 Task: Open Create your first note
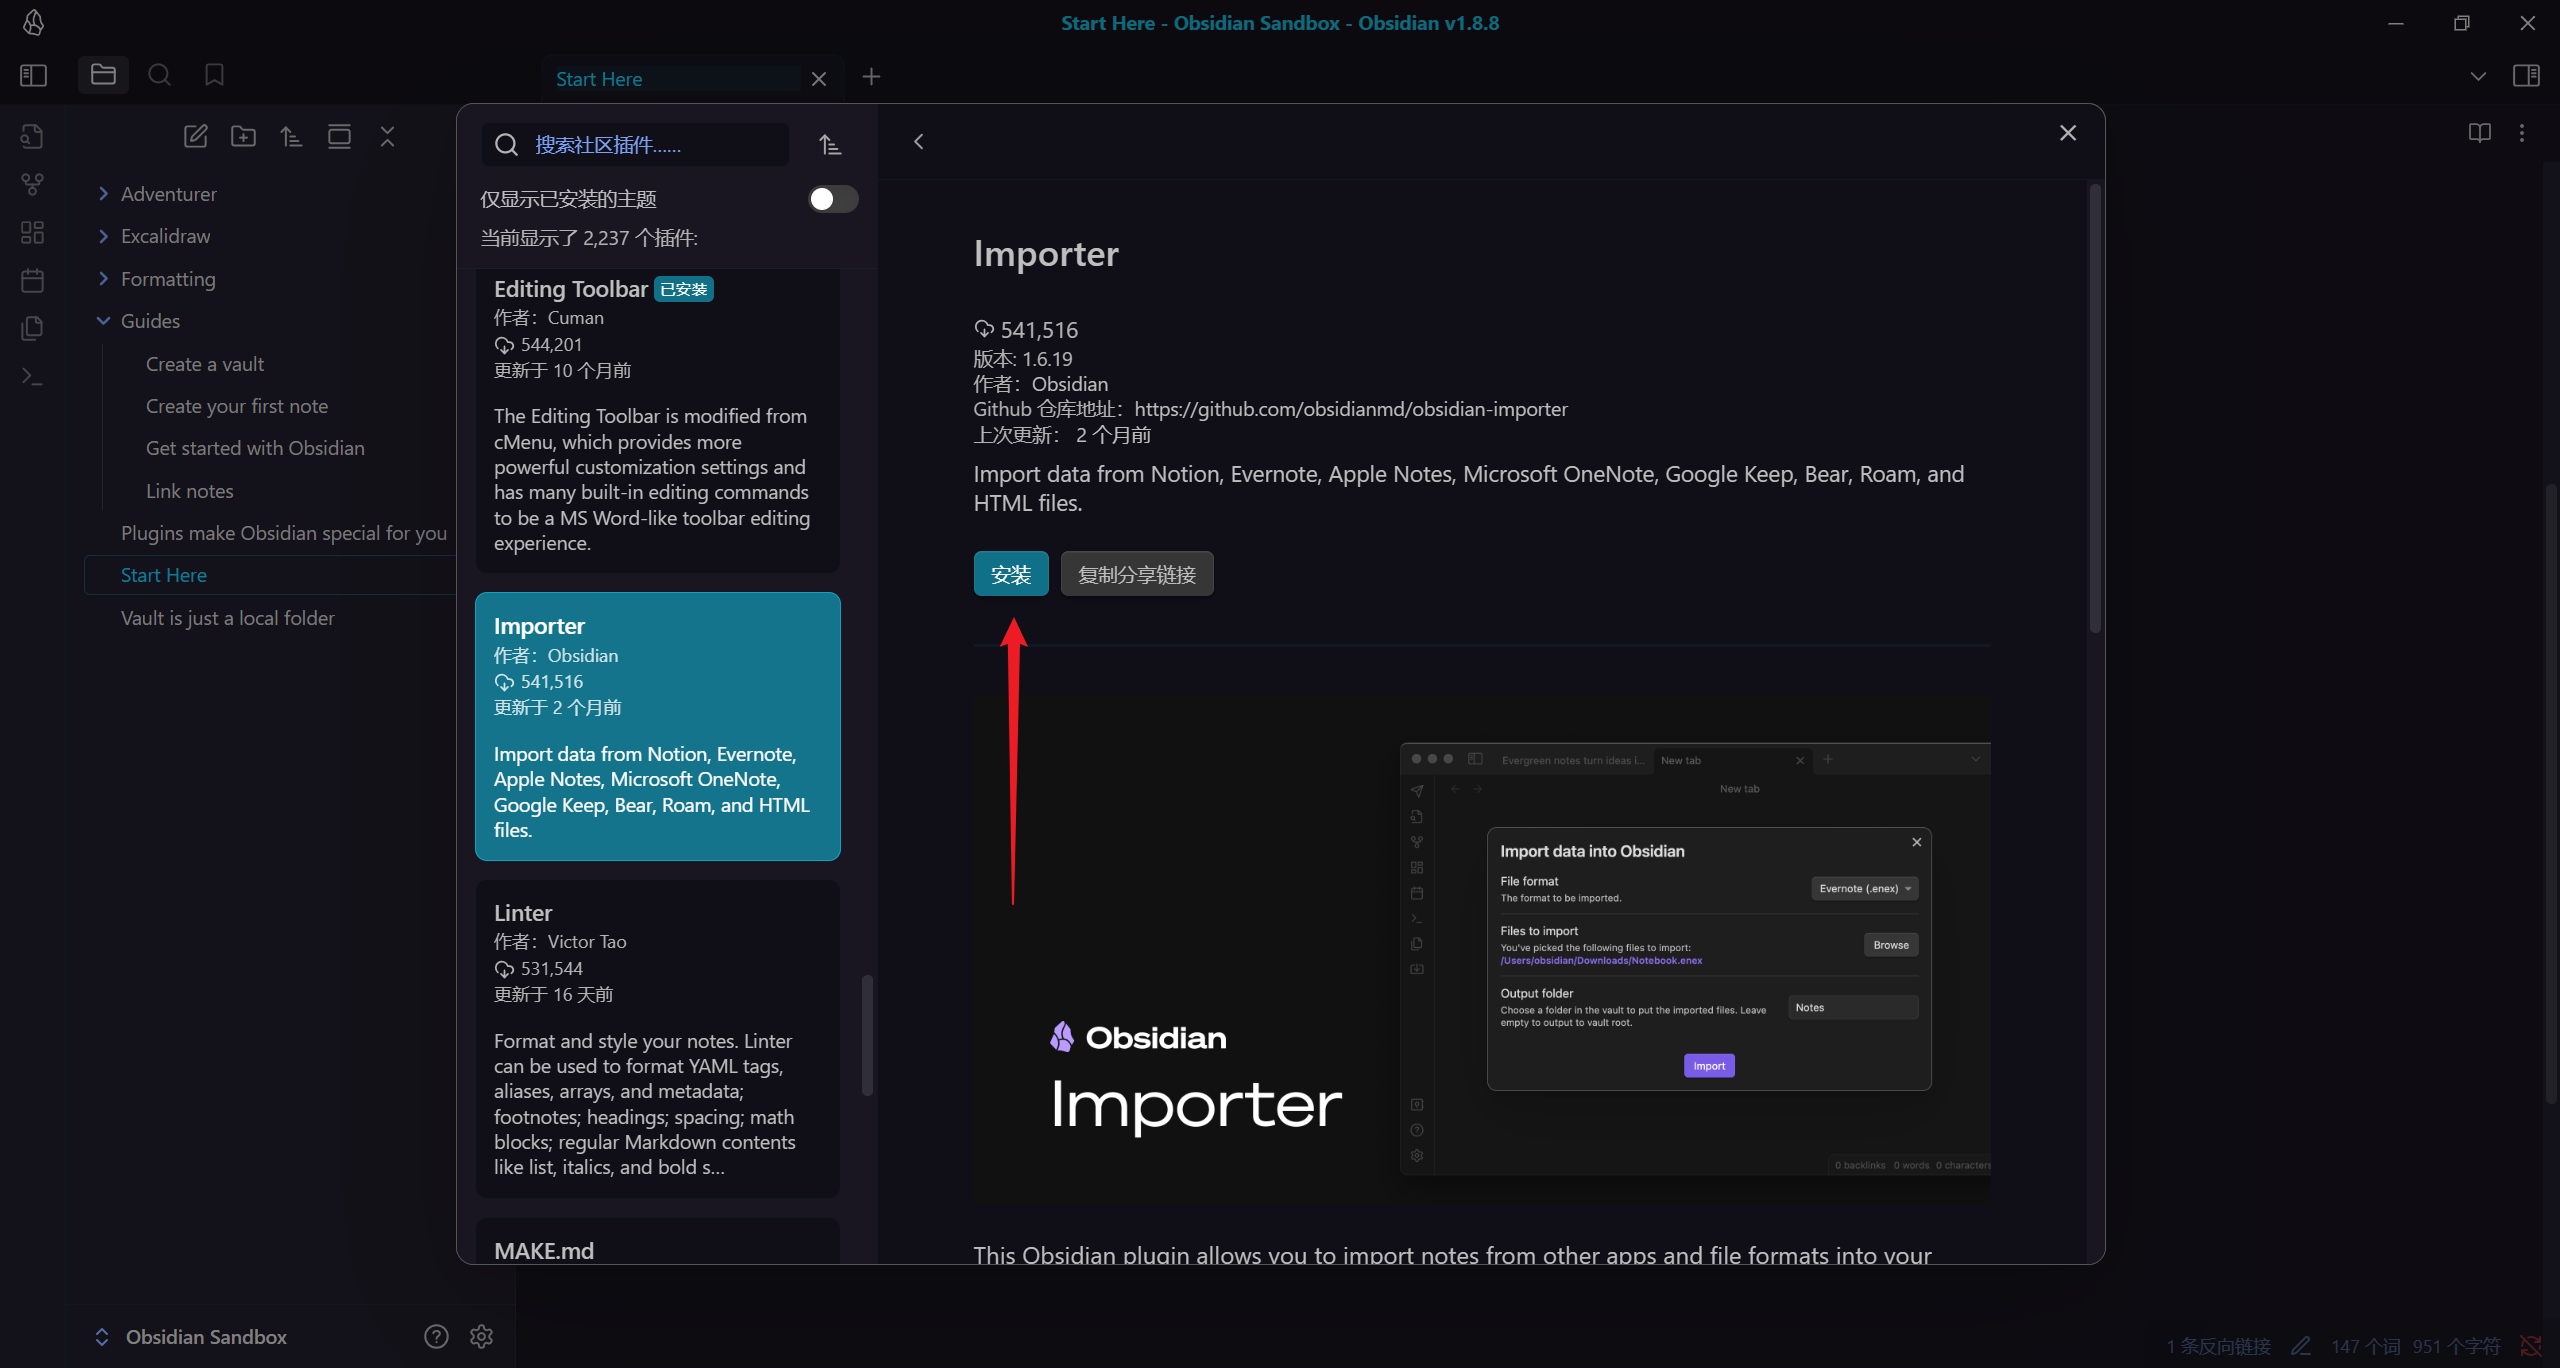[236, 406]
